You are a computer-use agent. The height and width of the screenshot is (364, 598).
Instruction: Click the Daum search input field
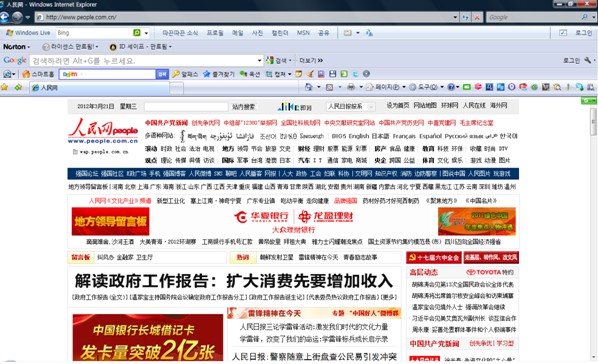click(x=108, y=74)
